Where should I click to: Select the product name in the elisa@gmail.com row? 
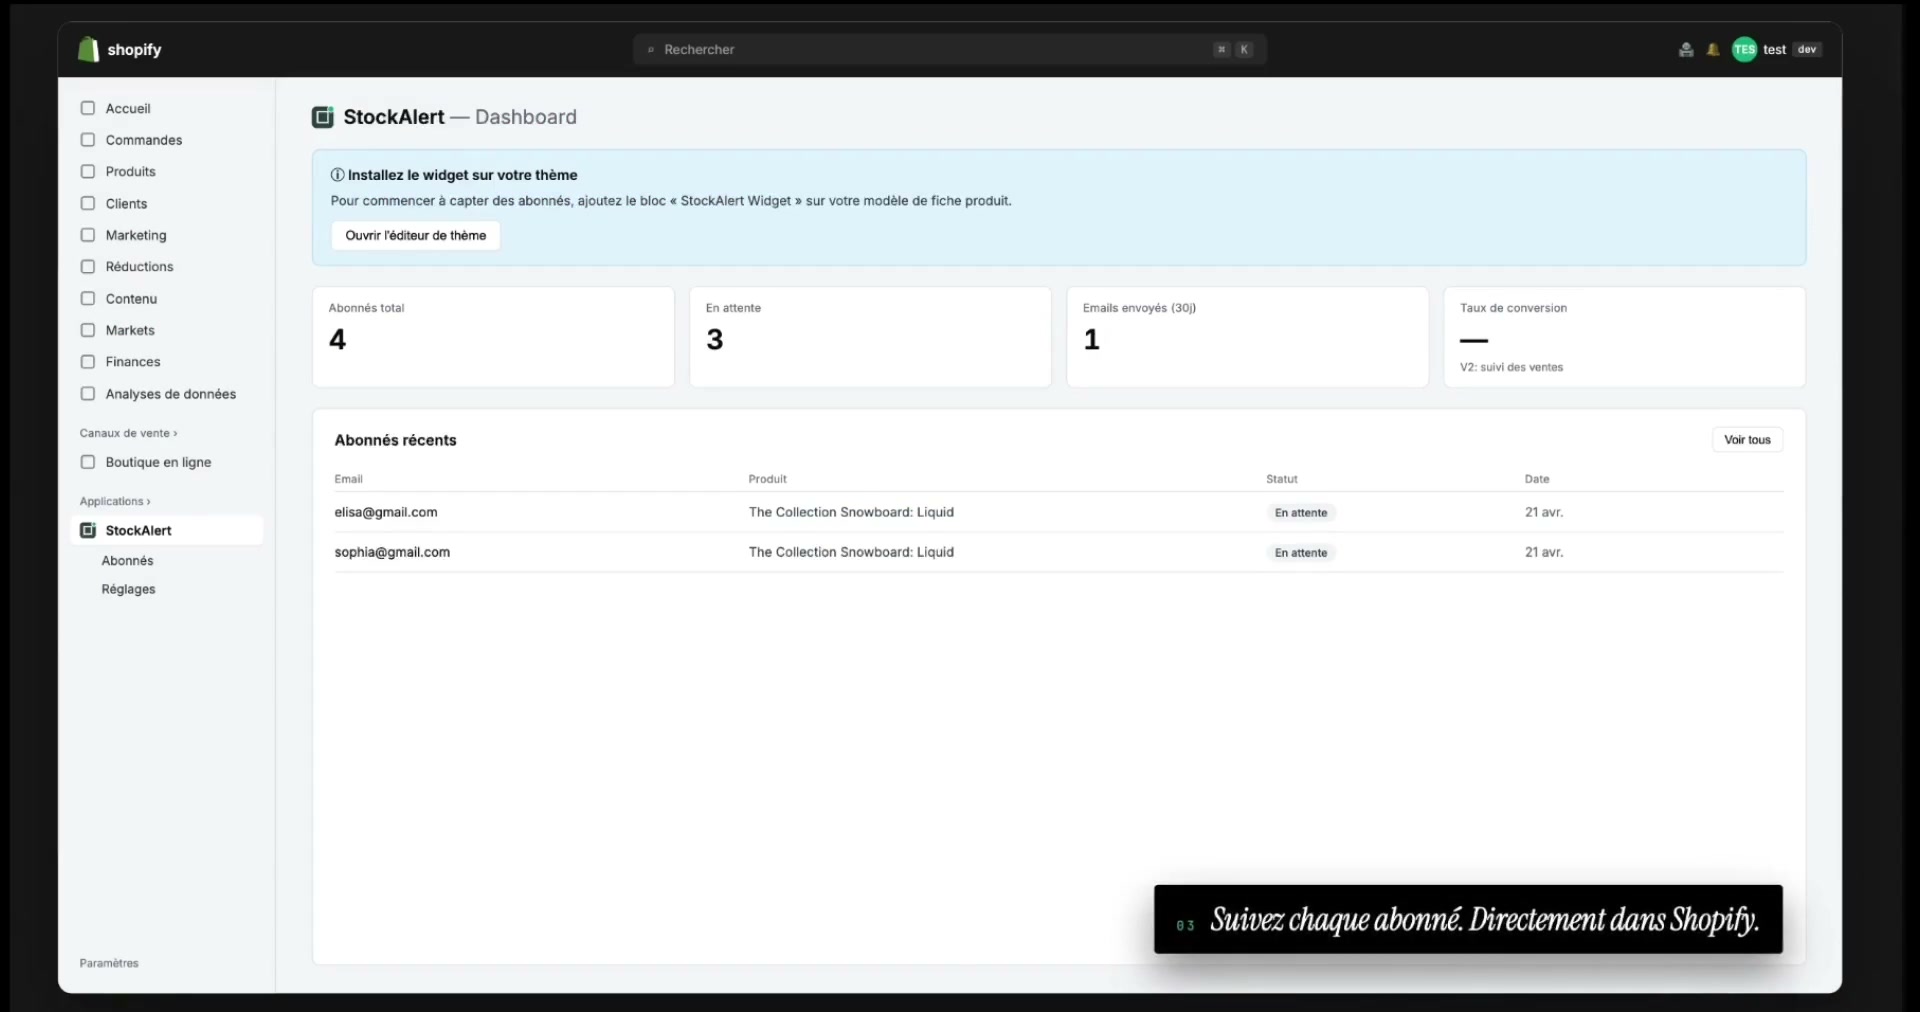pos(851,512)
